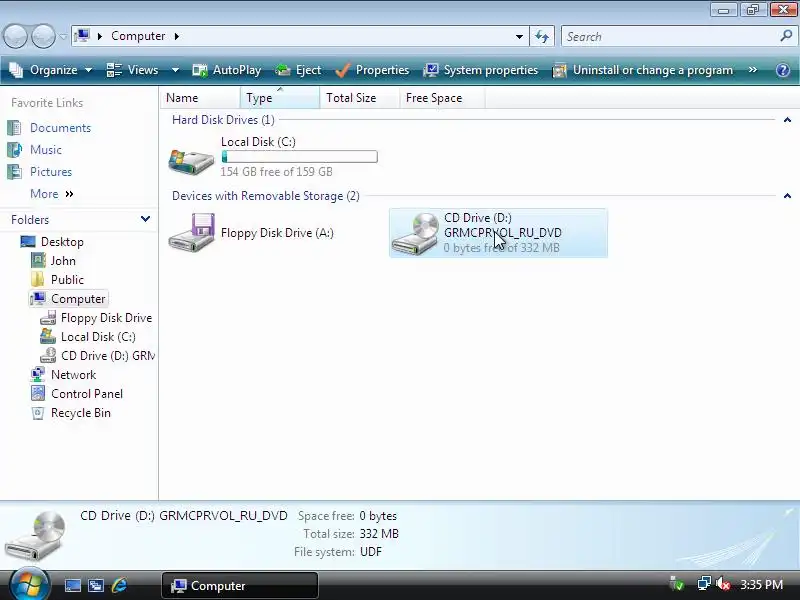Select CD Drive (D:) in folder tree
Viewport: 800px width, 600px height.
click(x=108, y=356)
